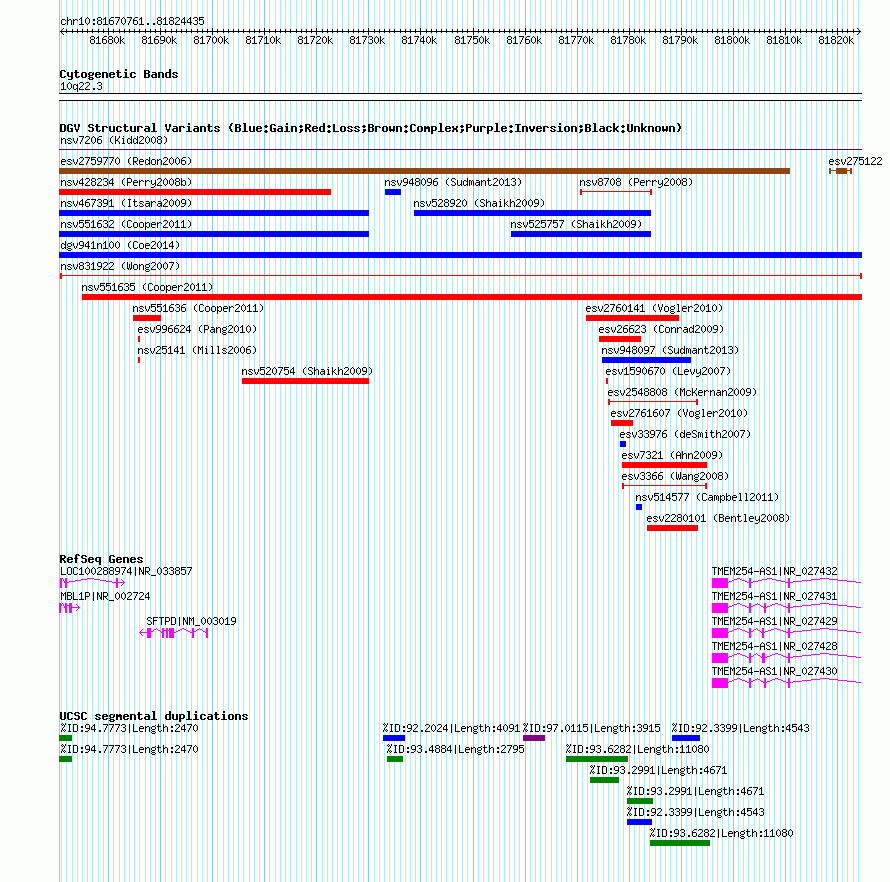Click the TMEM254-AS1|NR_027431 transcript label
The image size is (890, 882).
774,596
